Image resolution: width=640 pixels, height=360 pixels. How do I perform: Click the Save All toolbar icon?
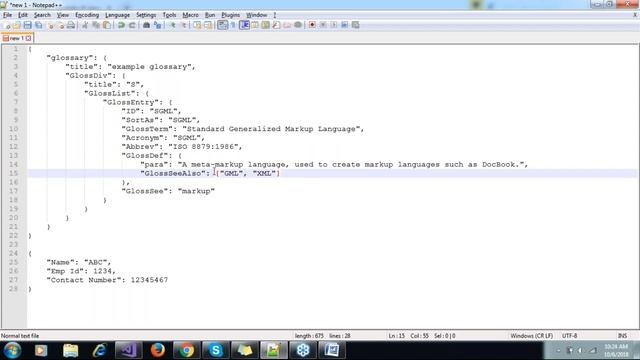click(x=38, y=25)
